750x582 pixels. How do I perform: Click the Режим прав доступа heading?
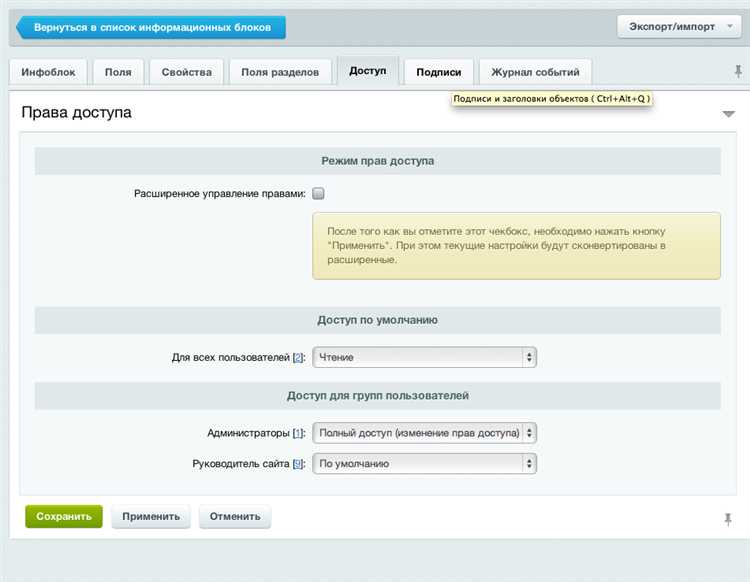pos(377,161)
